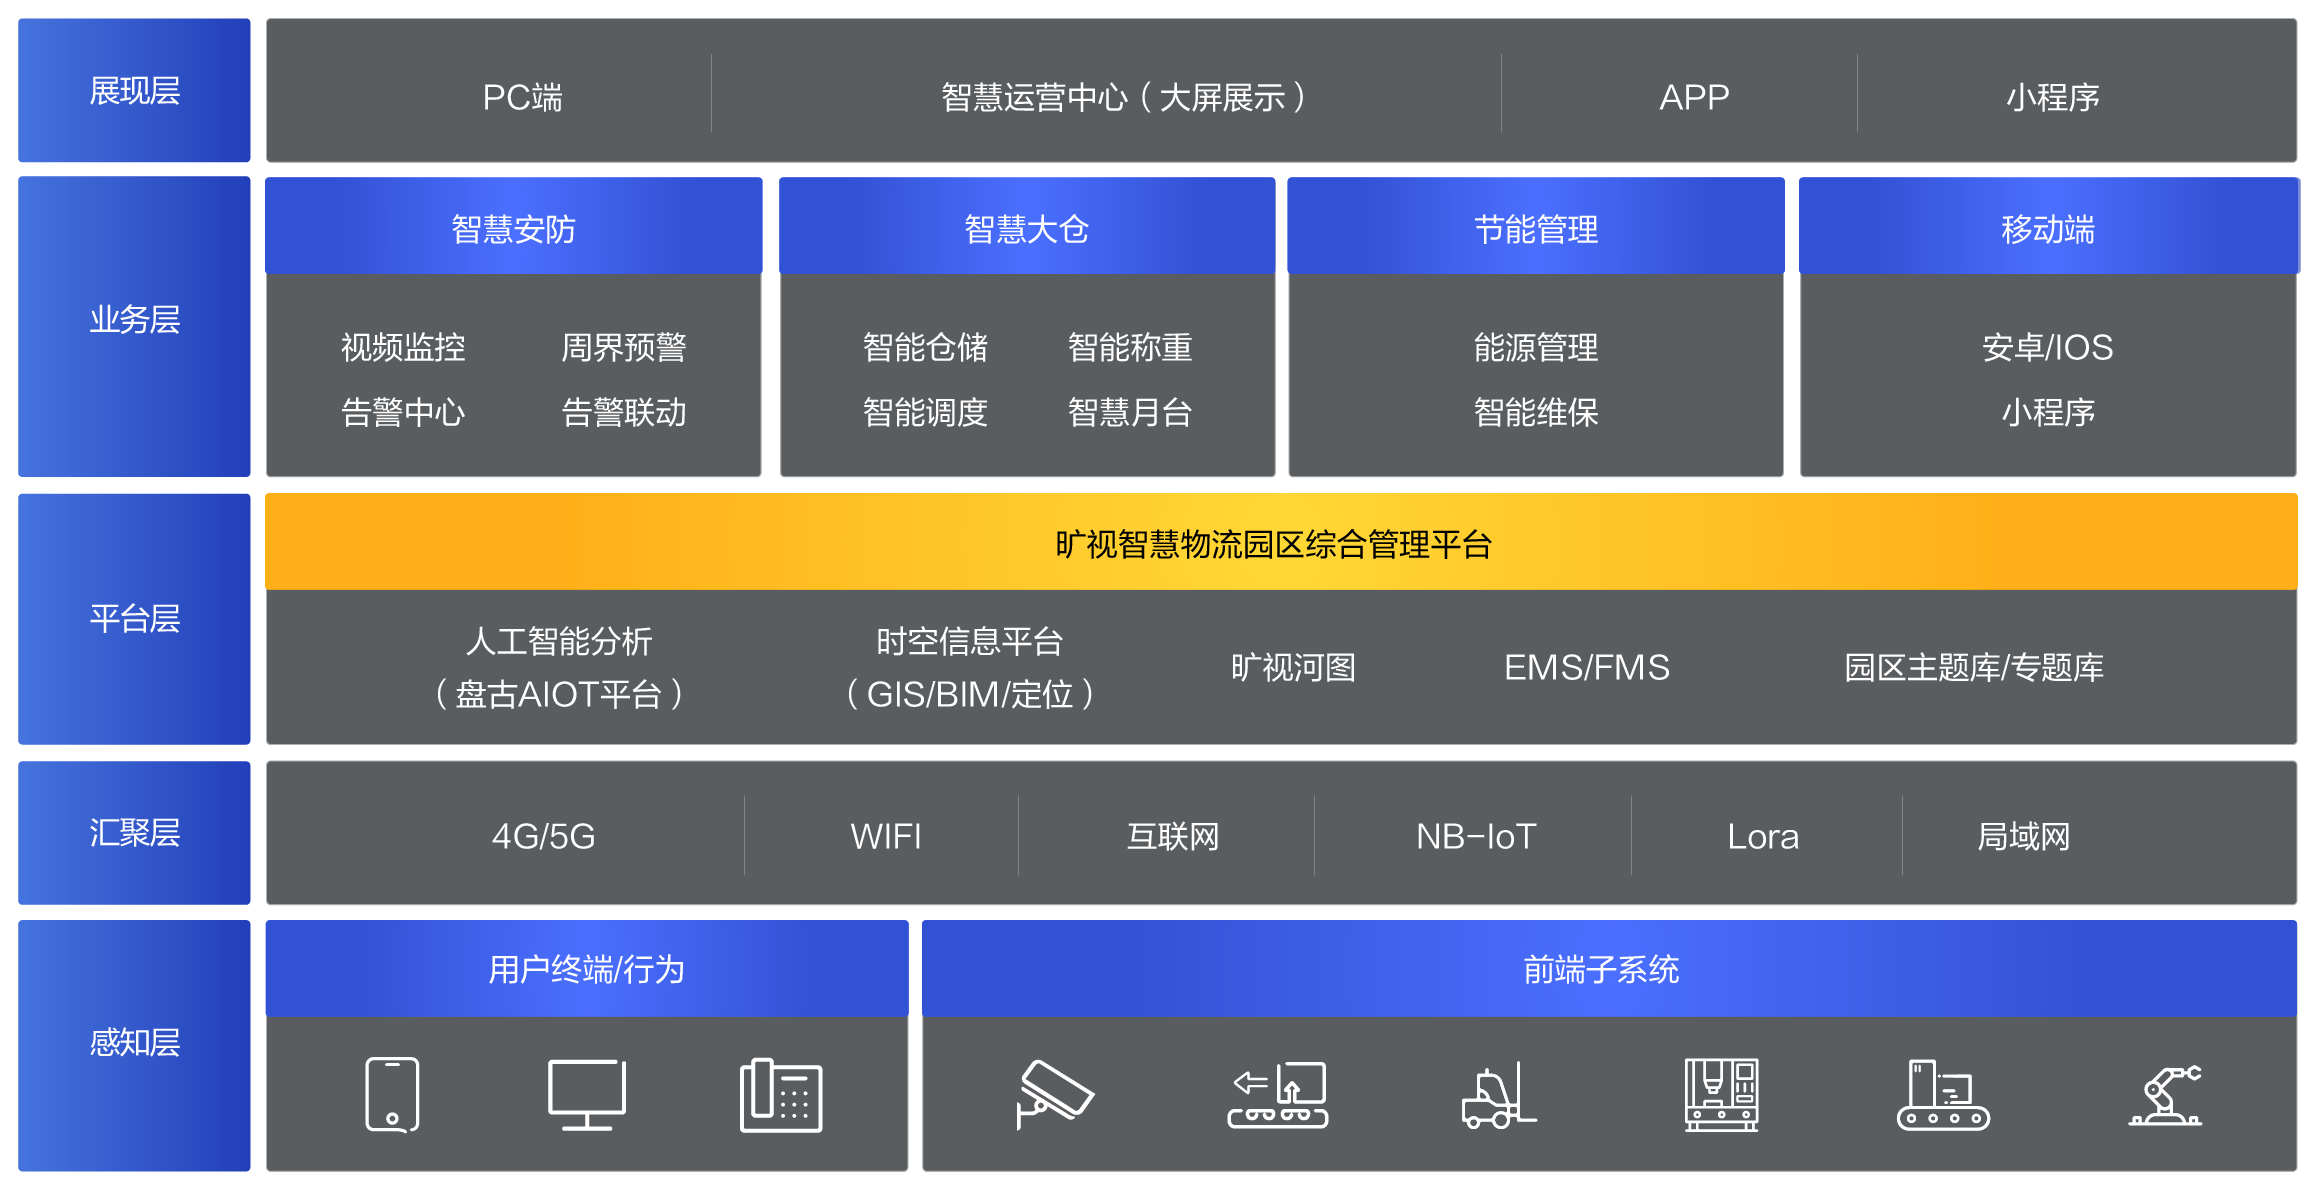2324x1191 pixels.
Task: Click the mobile phone icon in 感知层
Action: tap(392, 1094)
